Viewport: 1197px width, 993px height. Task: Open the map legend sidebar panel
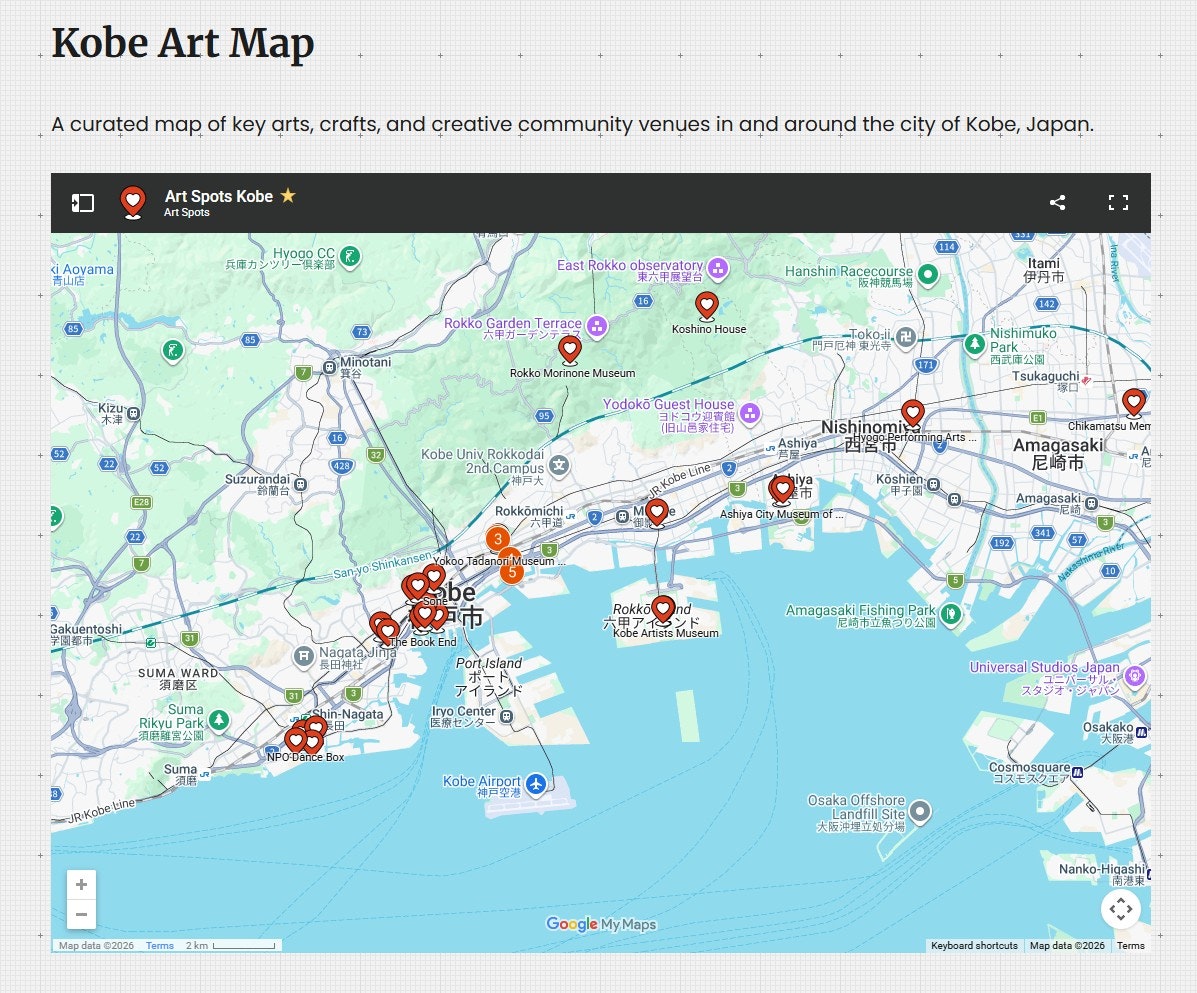82,202
